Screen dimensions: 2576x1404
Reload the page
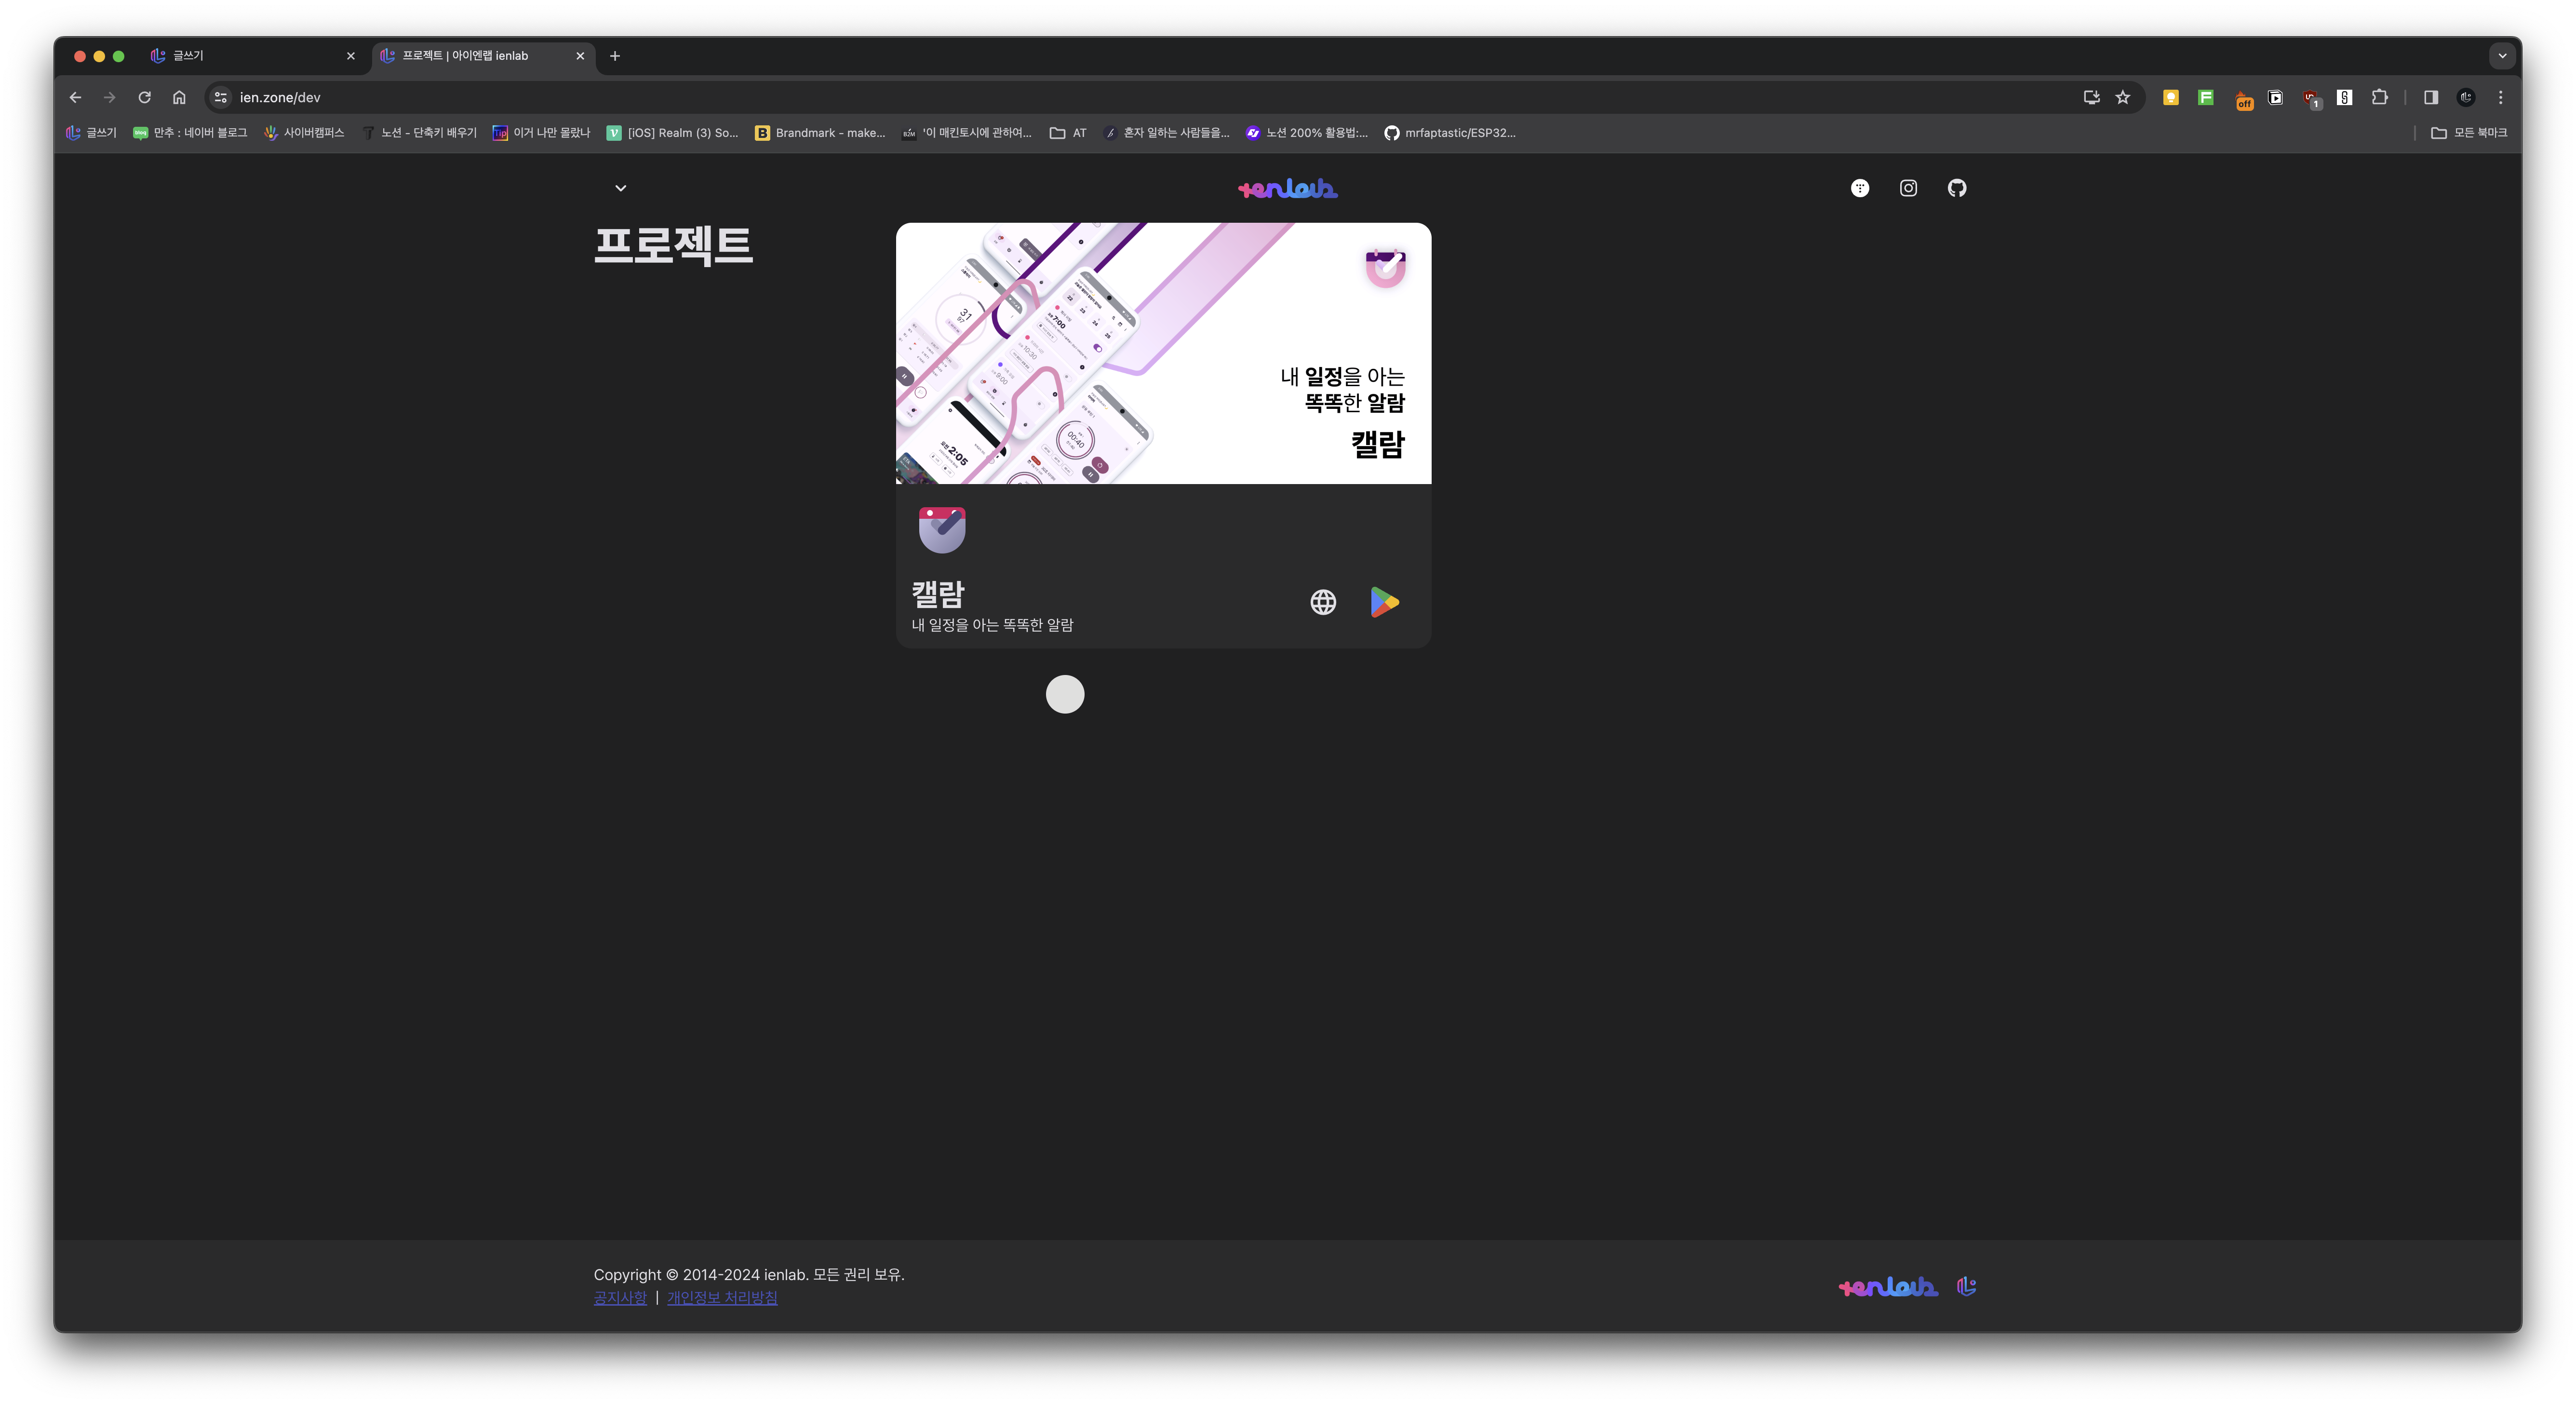144,97
